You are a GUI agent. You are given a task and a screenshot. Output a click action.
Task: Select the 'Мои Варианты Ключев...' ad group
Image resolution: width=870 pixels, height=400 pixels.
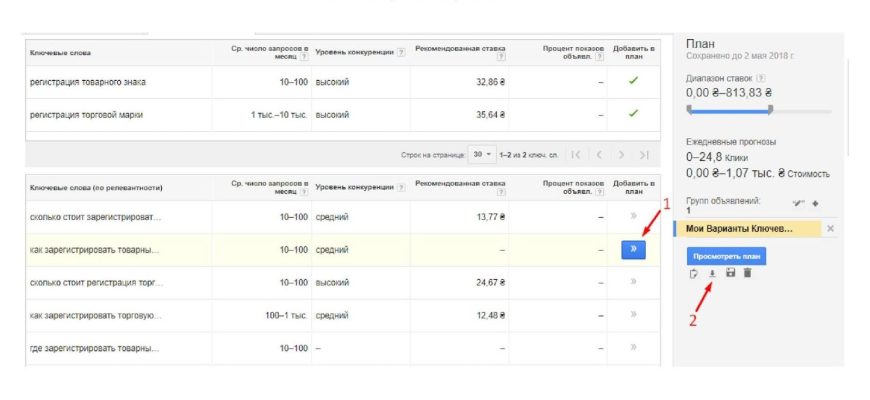click(750, 229)
